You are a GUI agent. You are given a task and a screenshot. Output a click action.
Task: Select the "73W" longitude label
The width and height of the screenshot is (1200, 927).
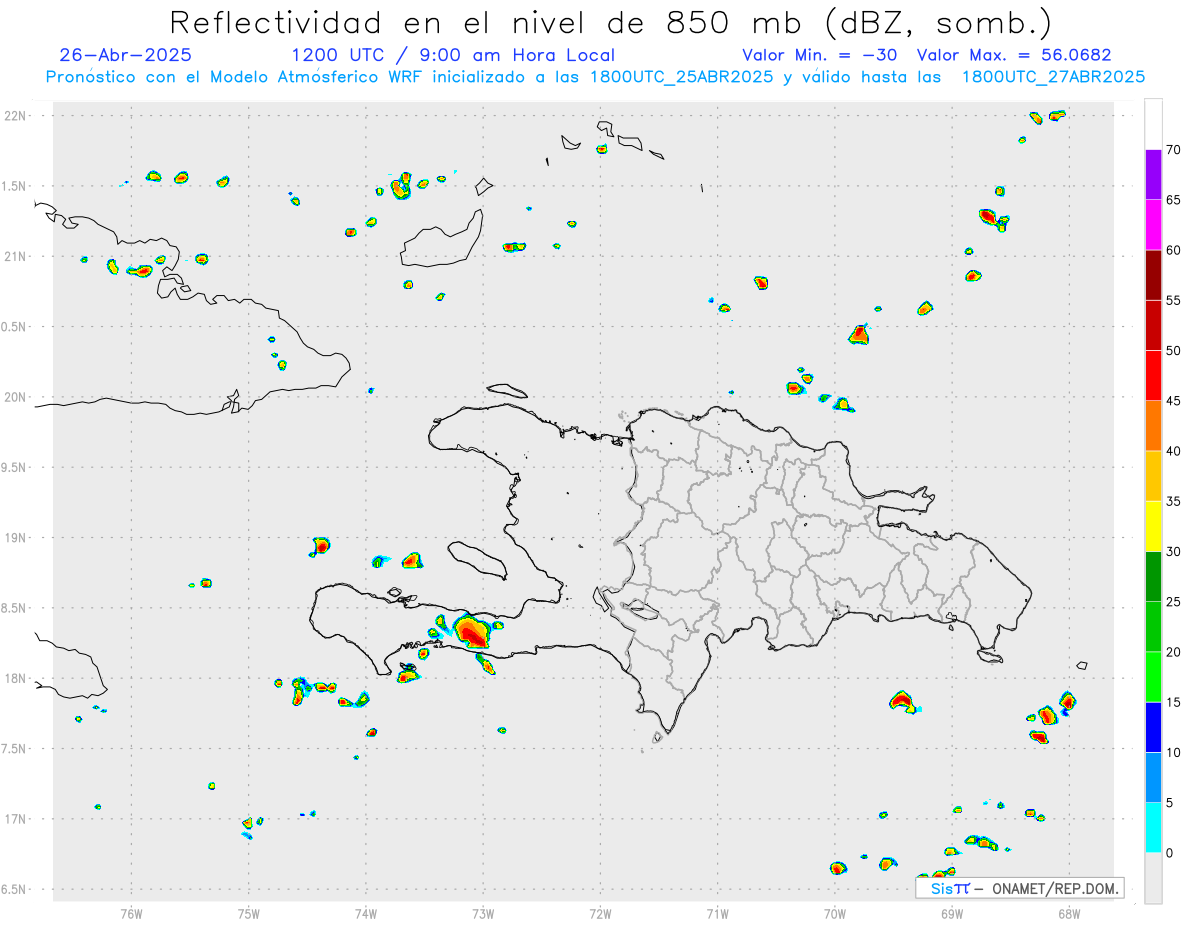point(483,914)
